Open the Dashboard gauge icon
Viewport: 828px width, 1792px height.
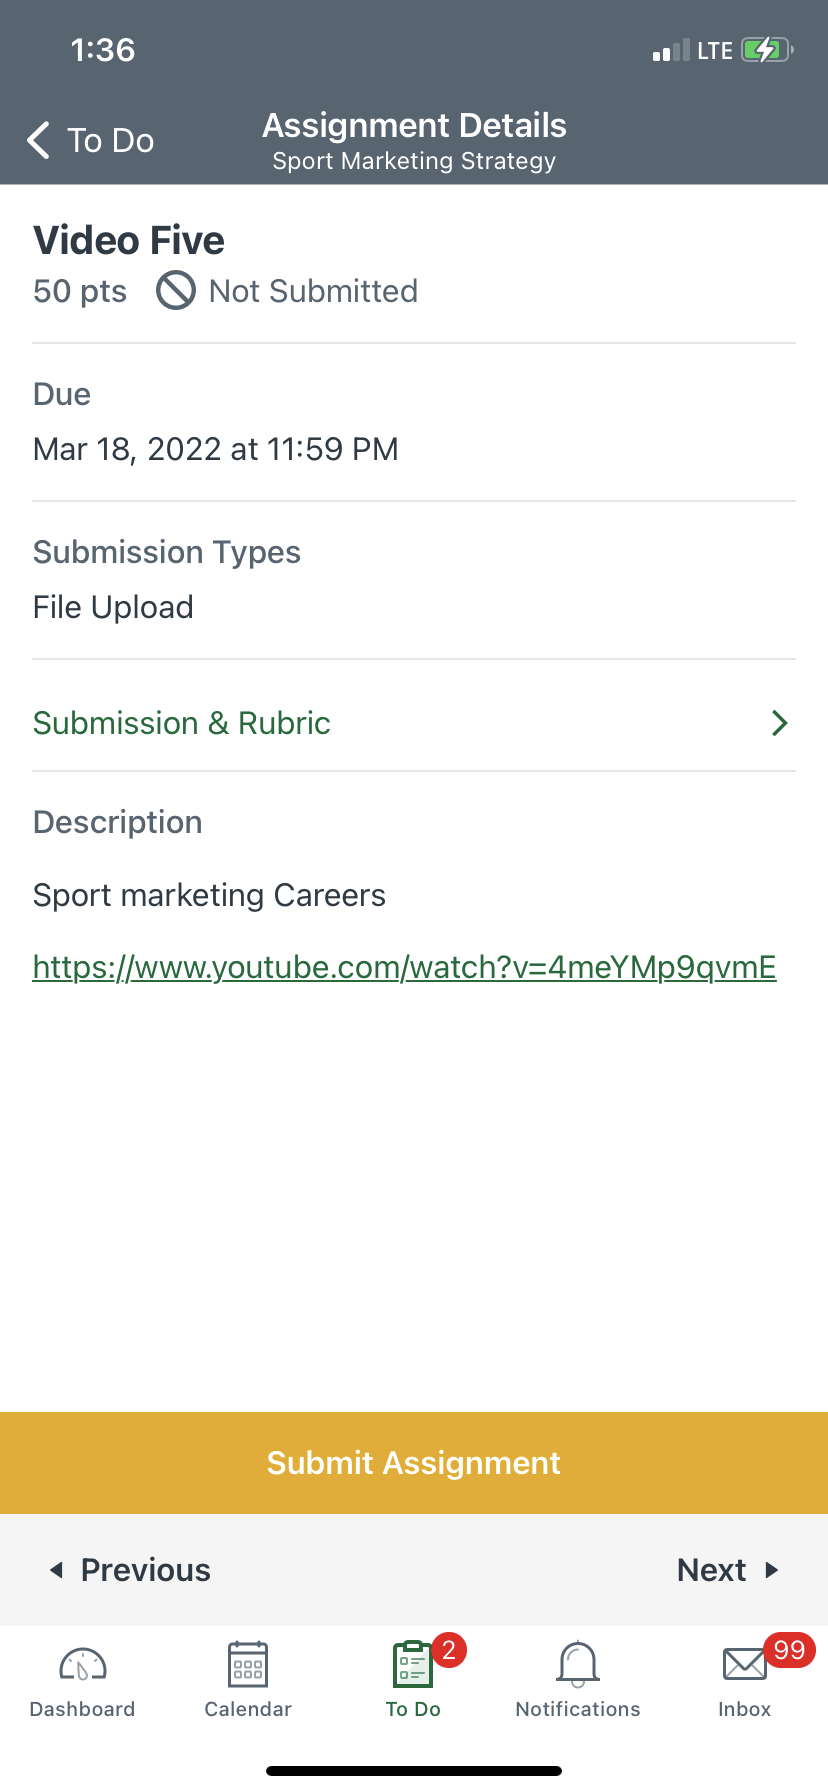click(83, 1665)
